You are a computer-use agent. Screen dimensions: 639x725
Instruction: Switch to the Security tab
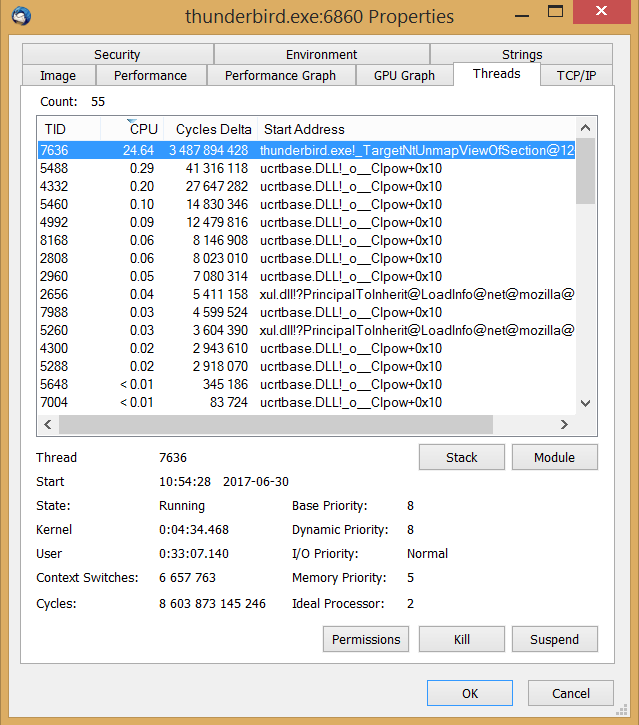tap(117, 54)
